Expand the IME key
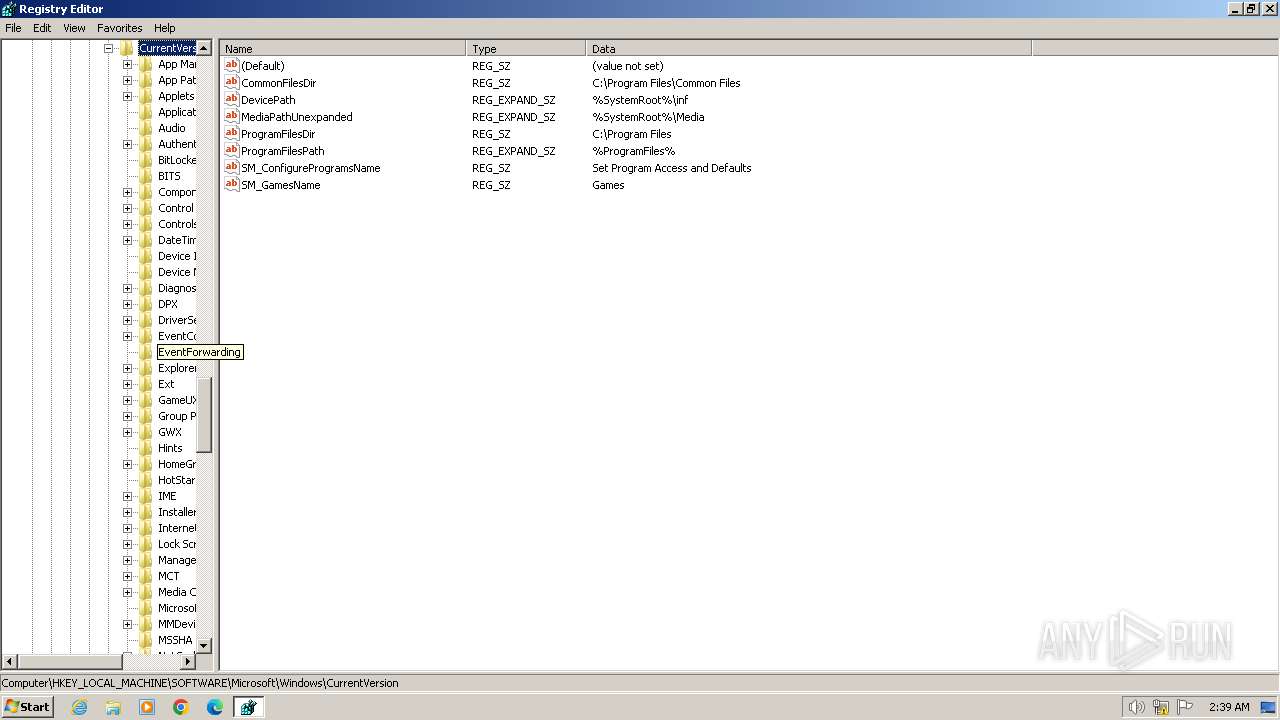 pos(127,496)
